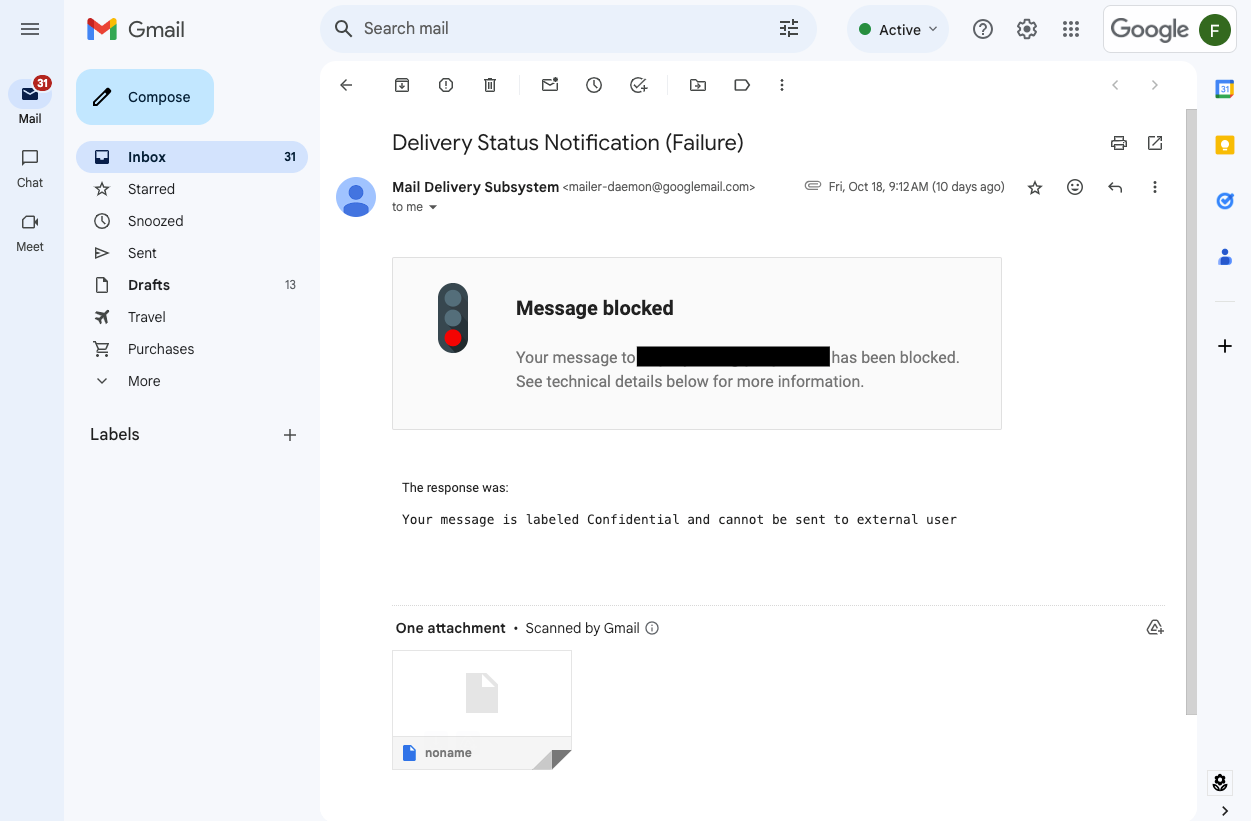This screenshot has height=821, width=1251.
Task: Open the Sent folder
Action: [x=192, y=253]
